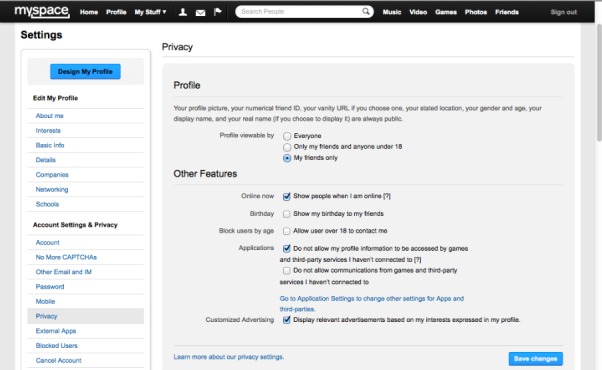Click the Sign out link

564,12
